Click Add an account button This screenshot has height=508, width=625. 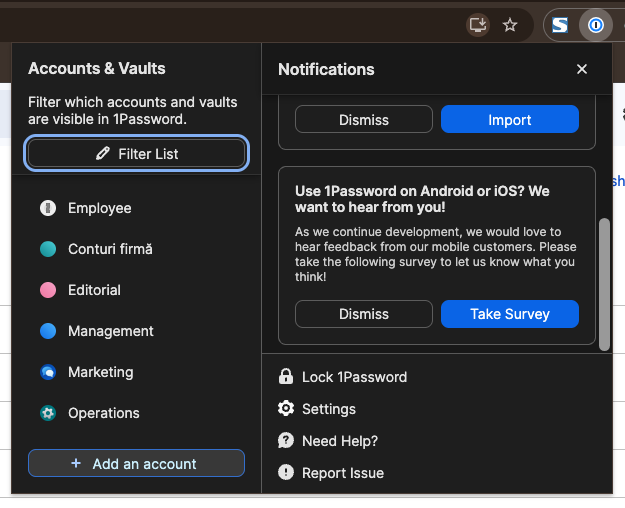point(136,463)
